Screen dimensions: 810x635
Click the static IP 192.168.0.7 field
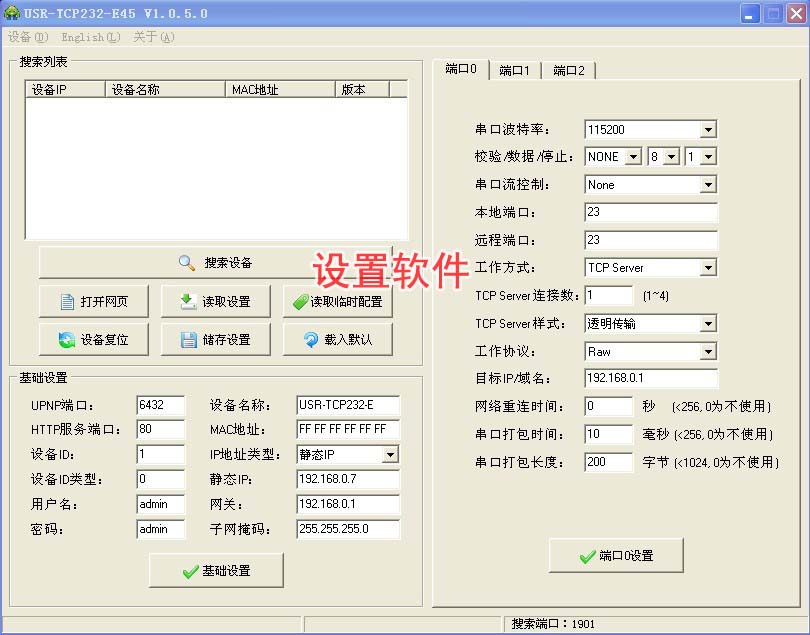coord(347,480)
